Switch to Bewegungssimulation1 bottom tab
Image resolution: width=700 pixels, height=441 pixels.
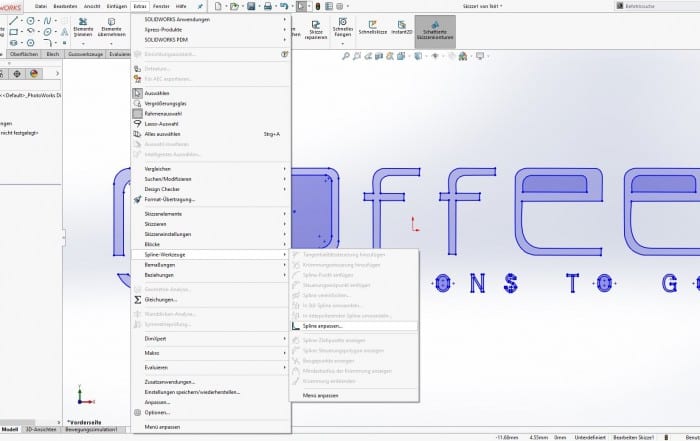[x=92, y=429]
